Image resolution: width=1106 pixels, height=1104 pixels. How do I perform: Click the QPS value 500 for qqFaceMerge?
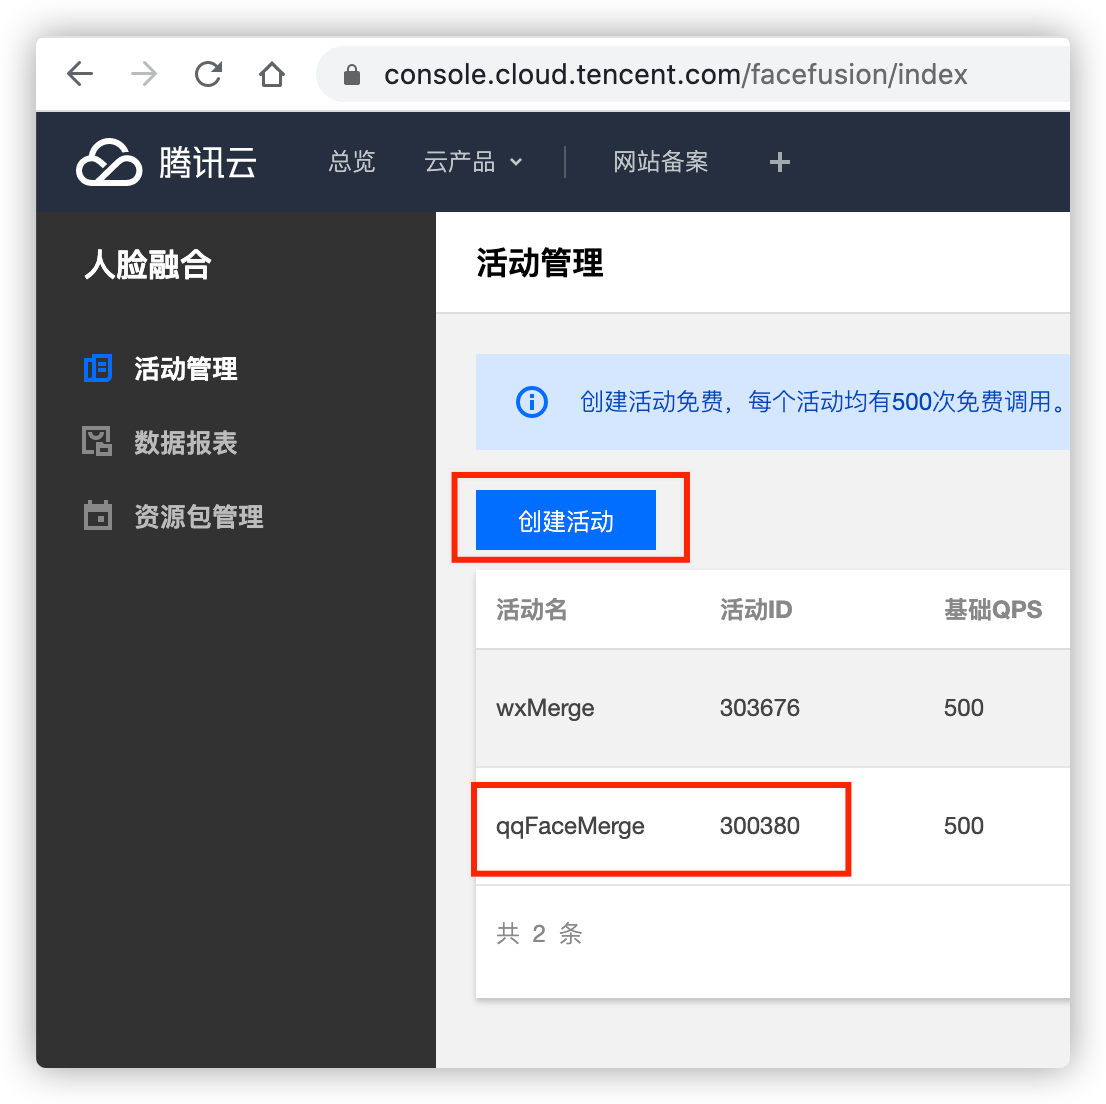(964, 825)
